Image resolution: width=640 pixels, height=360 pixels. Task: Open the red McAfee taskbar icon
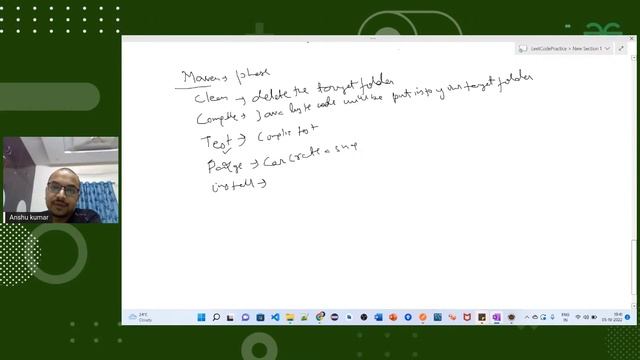point(467,317)
